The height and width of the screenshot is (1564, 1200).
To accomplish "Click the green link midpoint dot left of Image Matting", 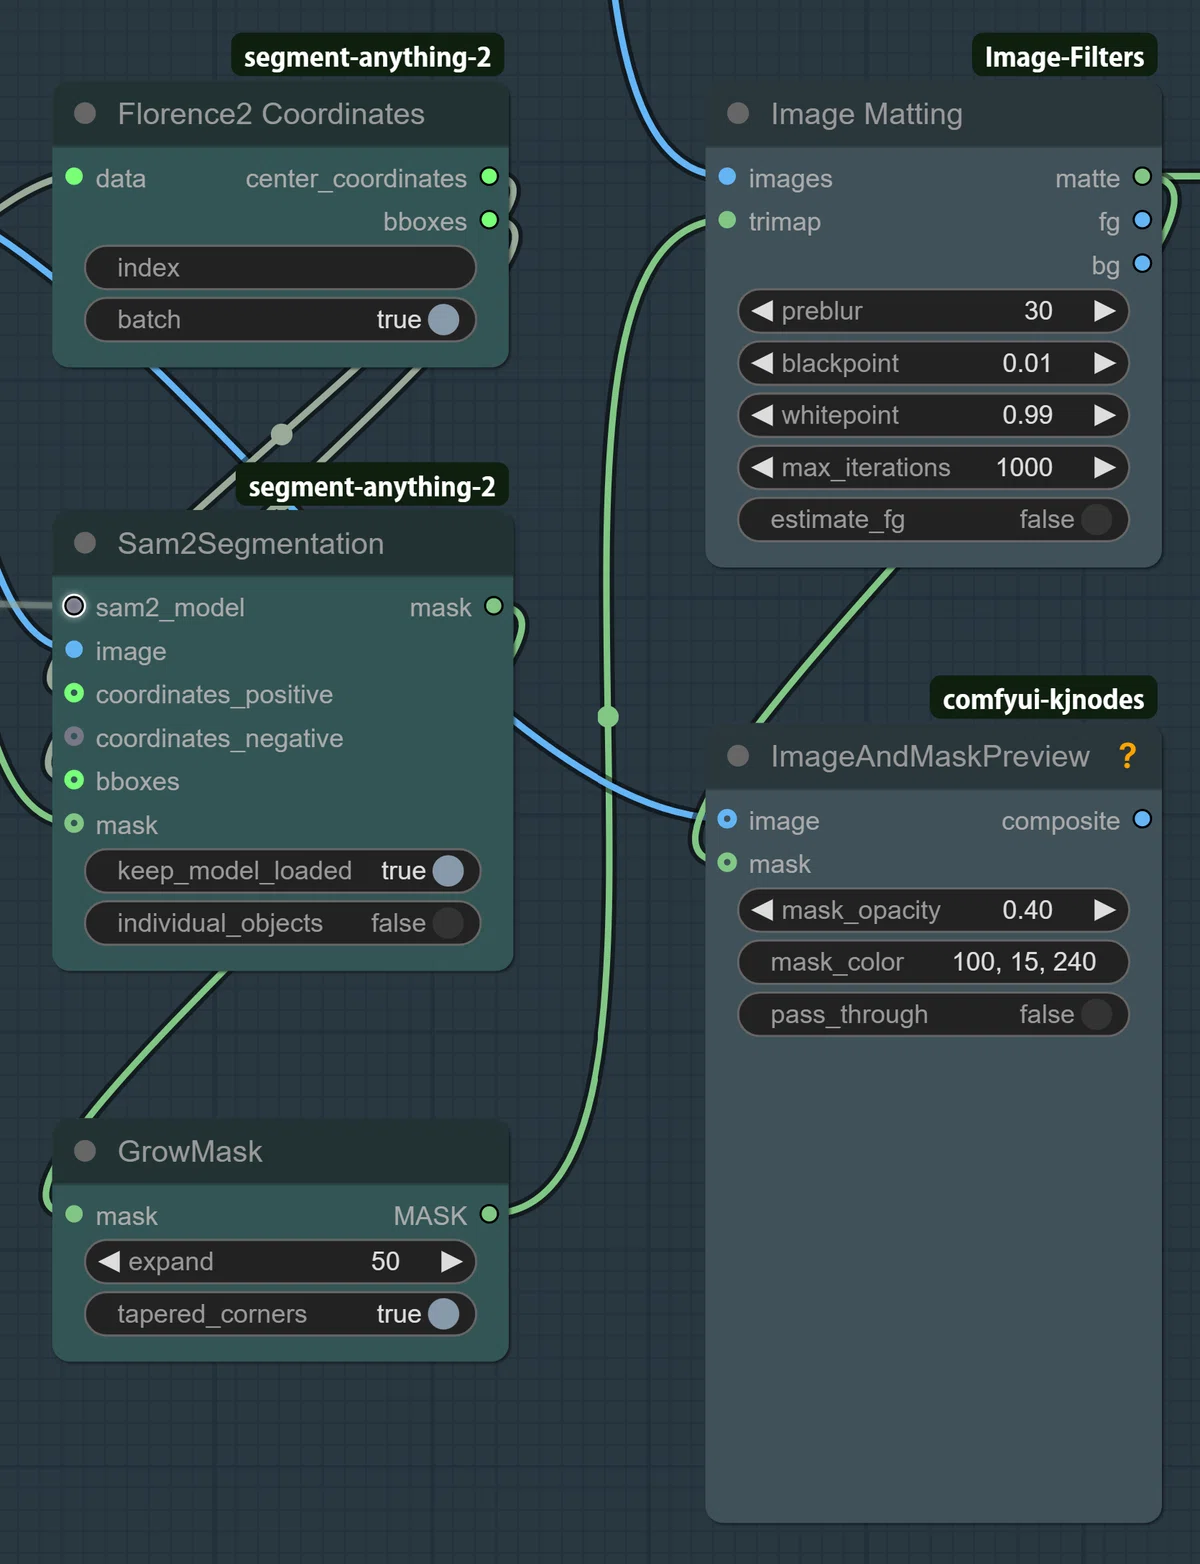I will [608, 717].
